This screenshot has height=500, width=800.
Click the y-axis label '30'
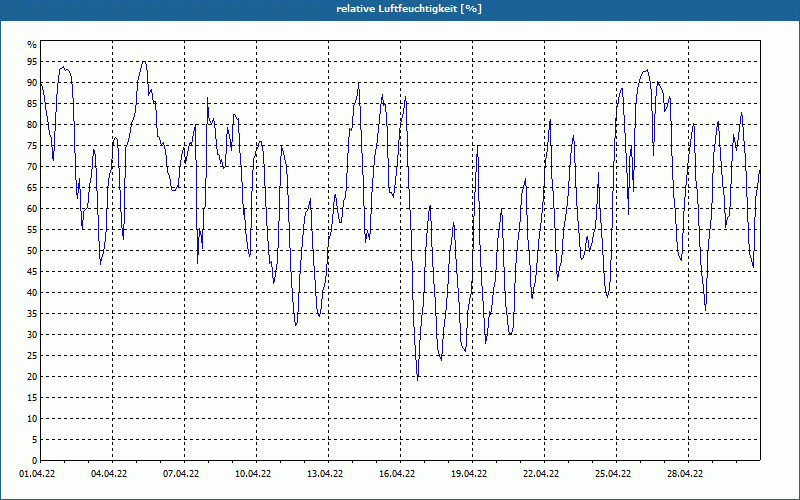click(x=32, y=335)
